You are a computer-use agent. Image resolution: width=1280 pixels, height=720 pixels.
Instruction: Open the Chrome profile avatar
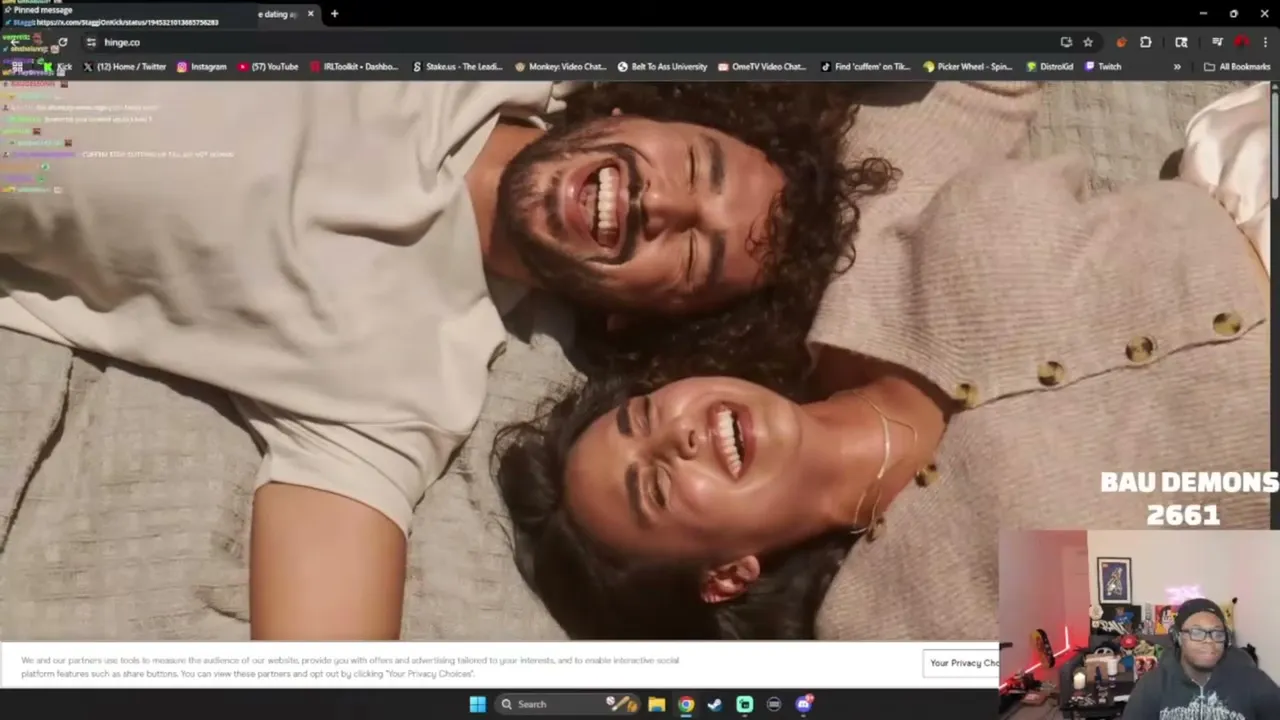[x=1241, y=42]
